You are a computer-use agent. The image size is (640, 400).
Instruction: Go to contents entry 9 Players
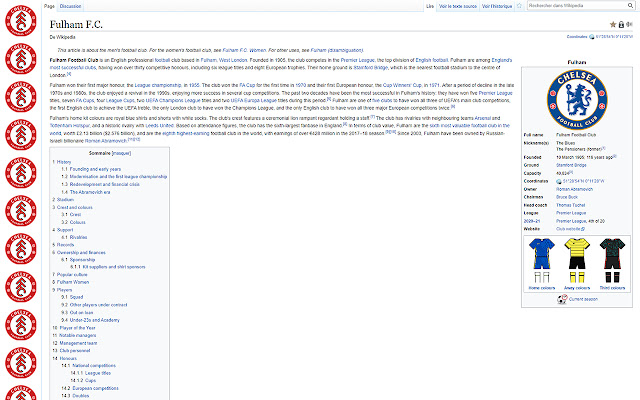tap(62, 290)
